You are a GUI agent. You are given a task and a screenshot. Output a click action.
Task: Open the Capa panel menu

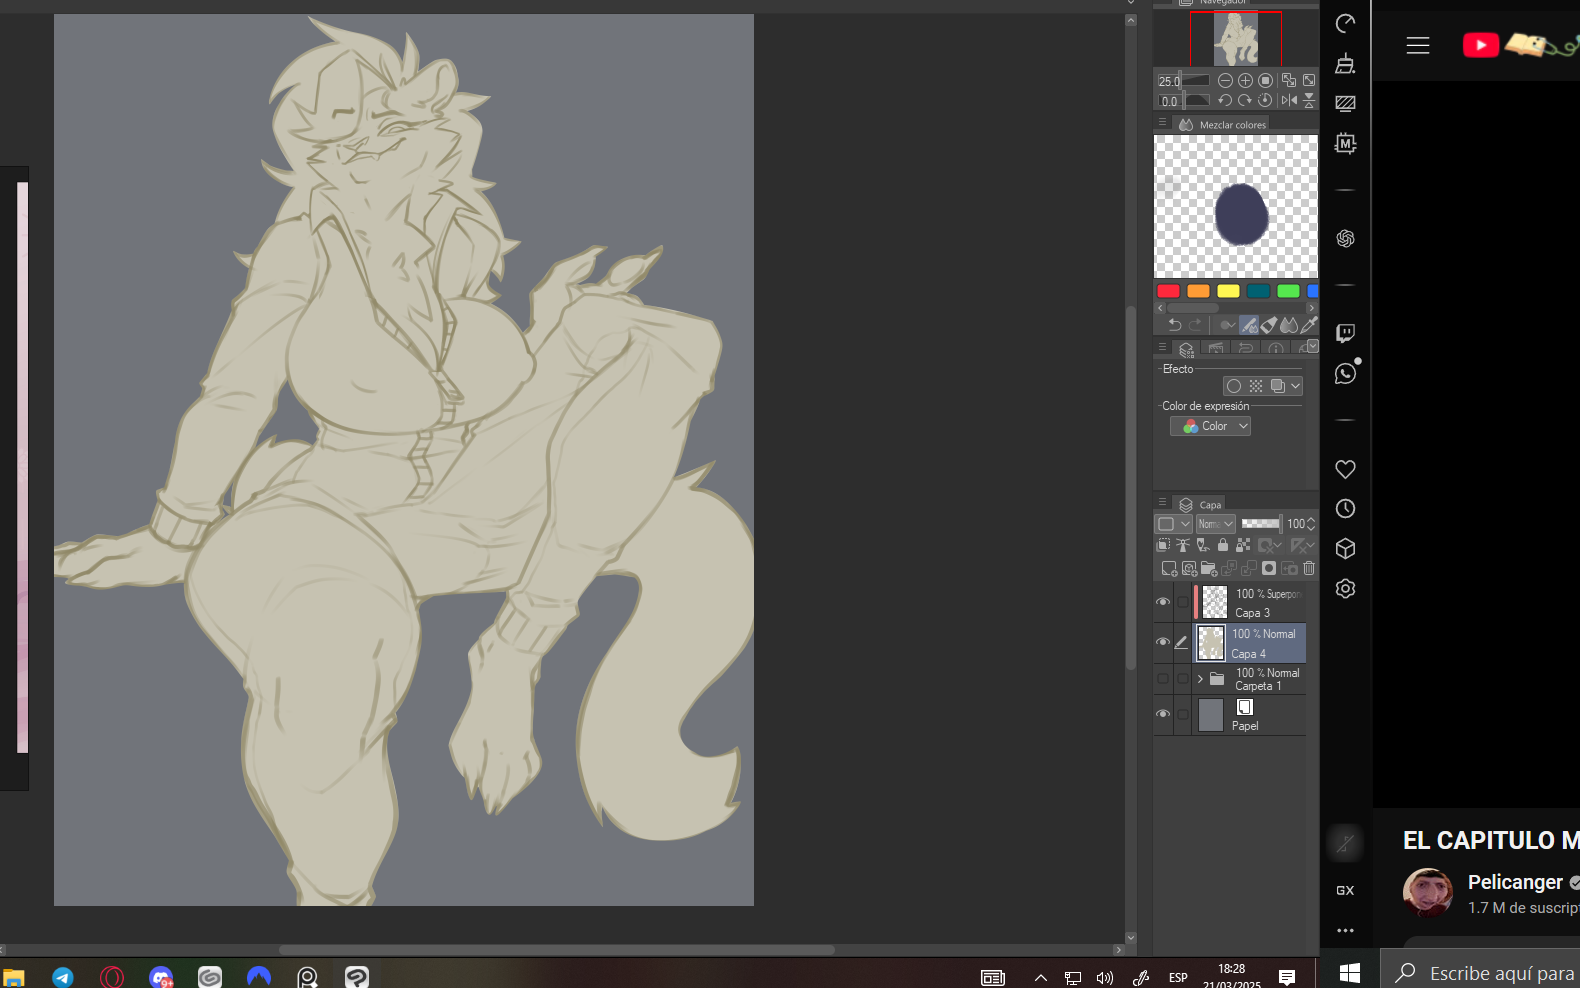[x=1162, y=502]
